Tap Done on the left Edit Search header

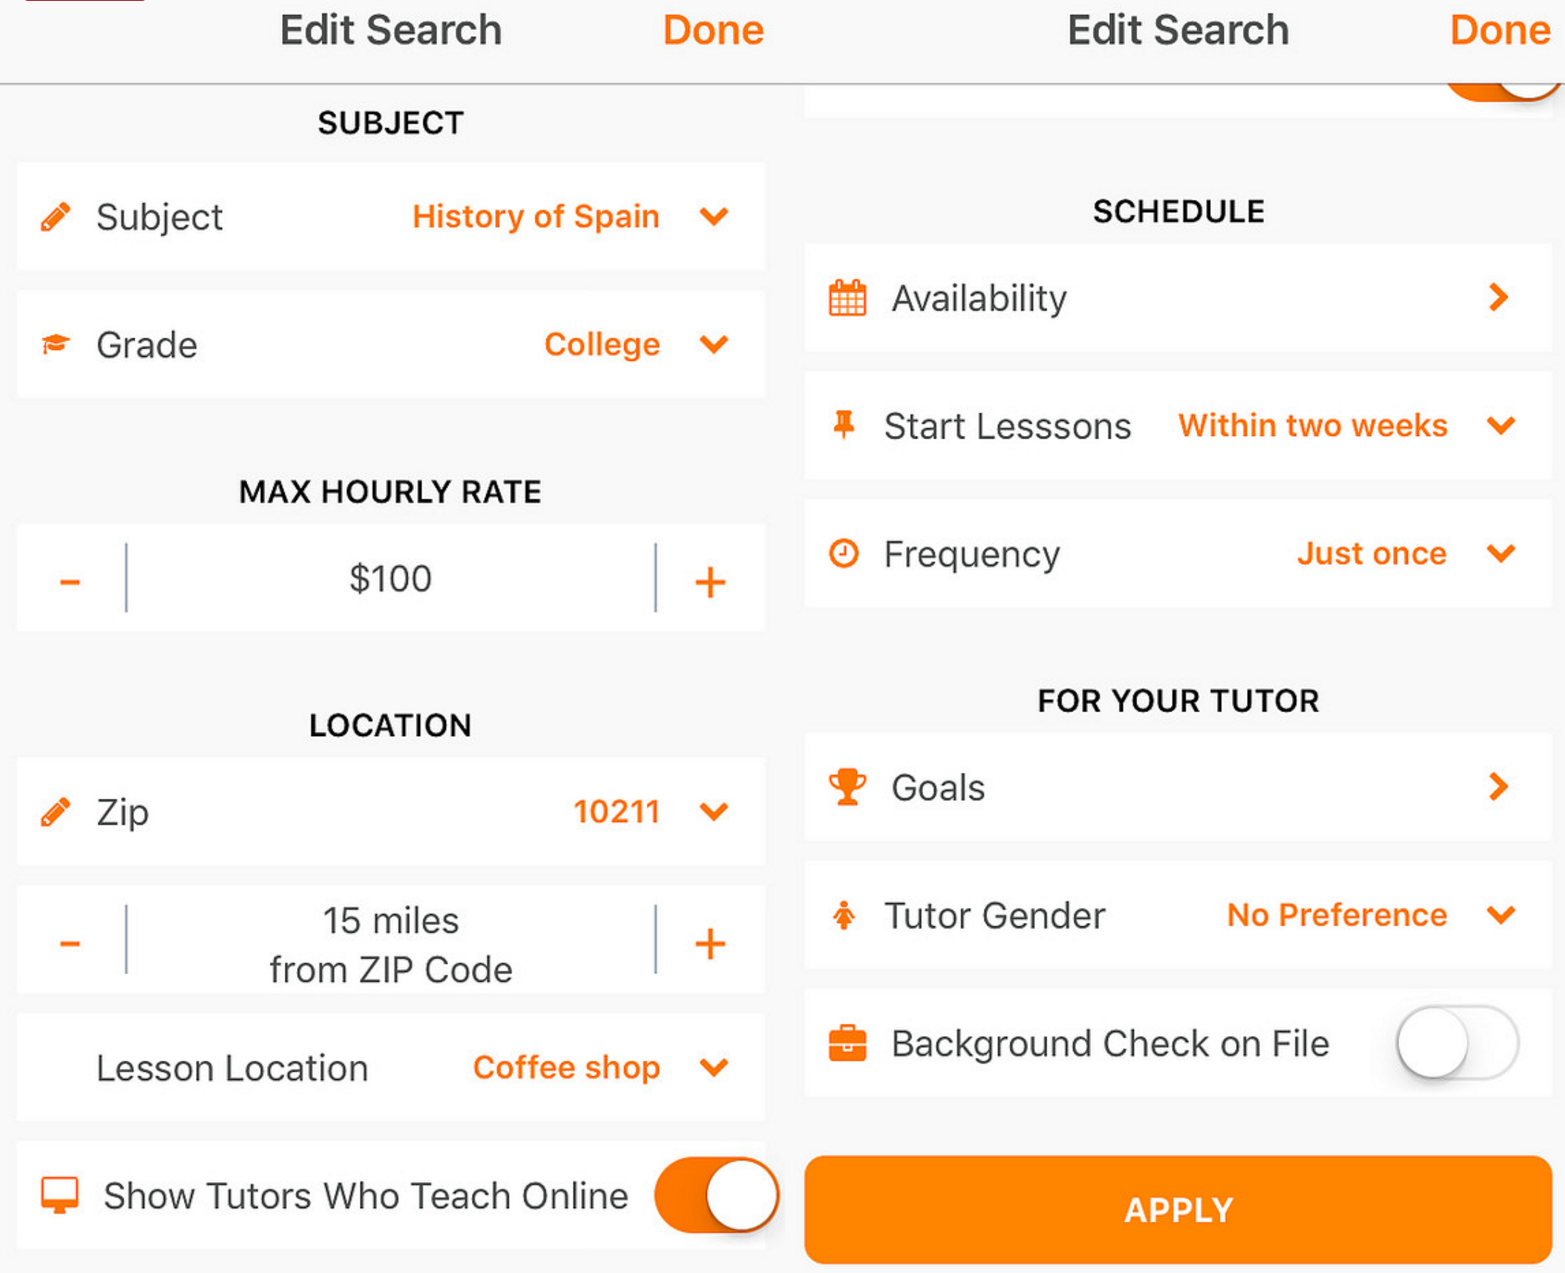click(713, 31)
